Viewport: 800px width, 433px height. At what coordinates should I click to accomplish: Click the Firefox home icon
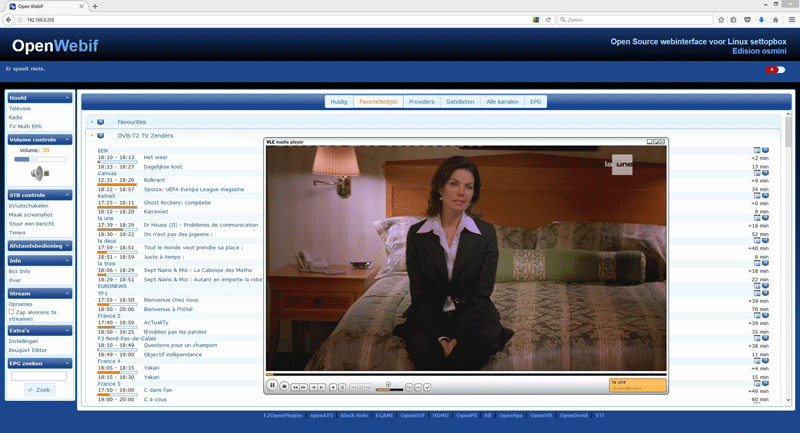(775, 20)
